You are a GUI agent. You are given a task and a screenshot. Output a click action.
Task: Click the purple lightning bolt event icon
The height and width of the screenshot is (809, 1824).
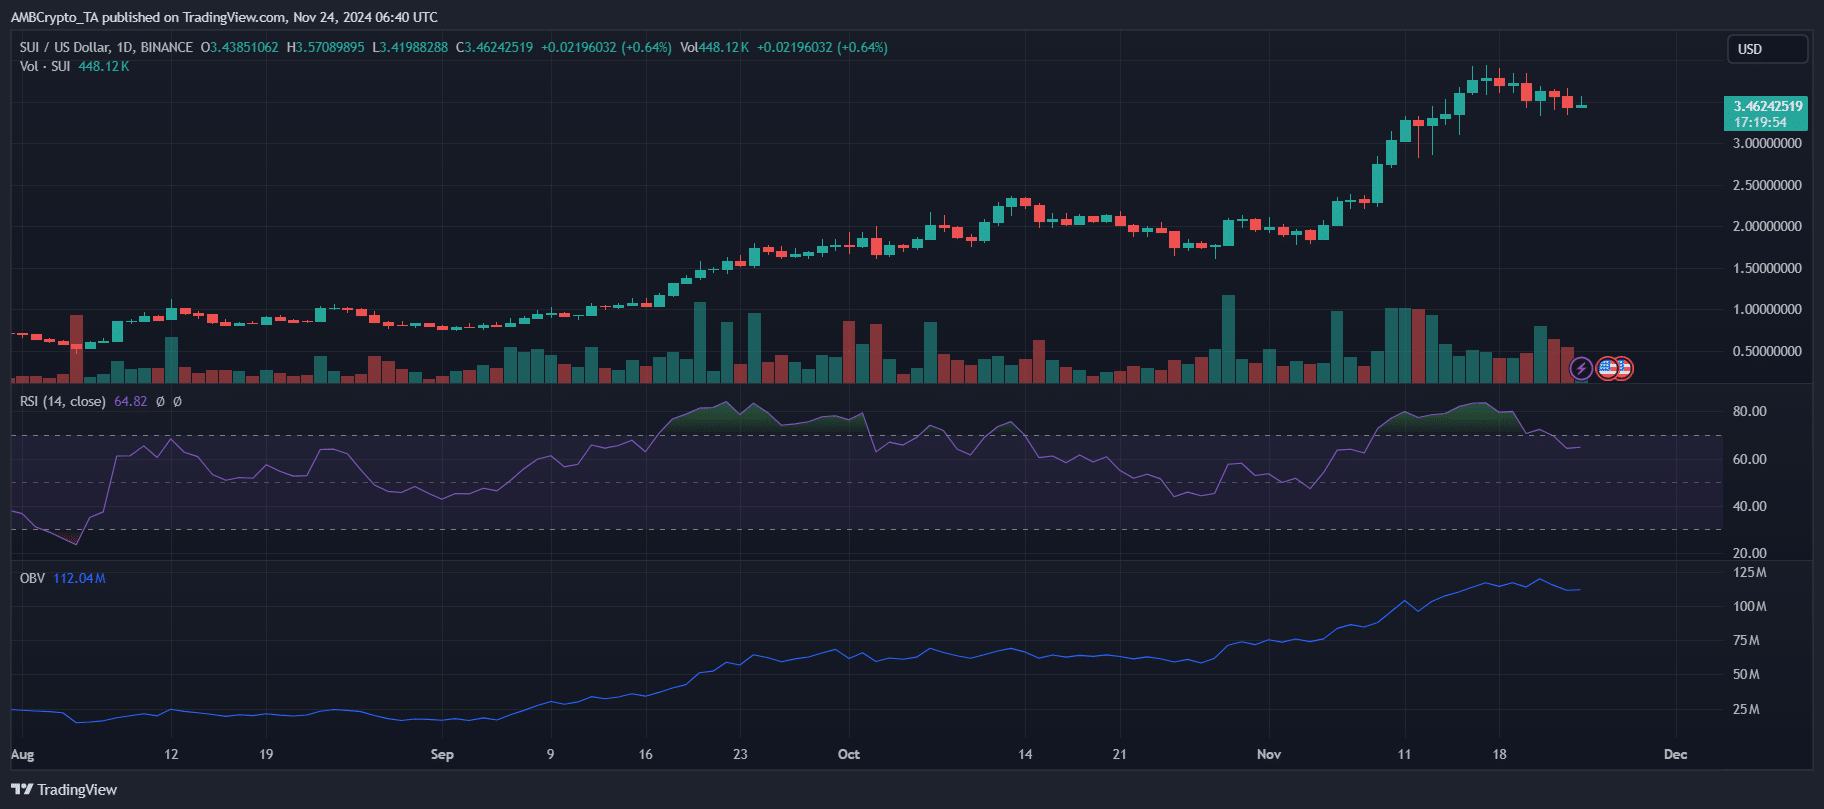pyautogui.click(x=1581, y=369)
